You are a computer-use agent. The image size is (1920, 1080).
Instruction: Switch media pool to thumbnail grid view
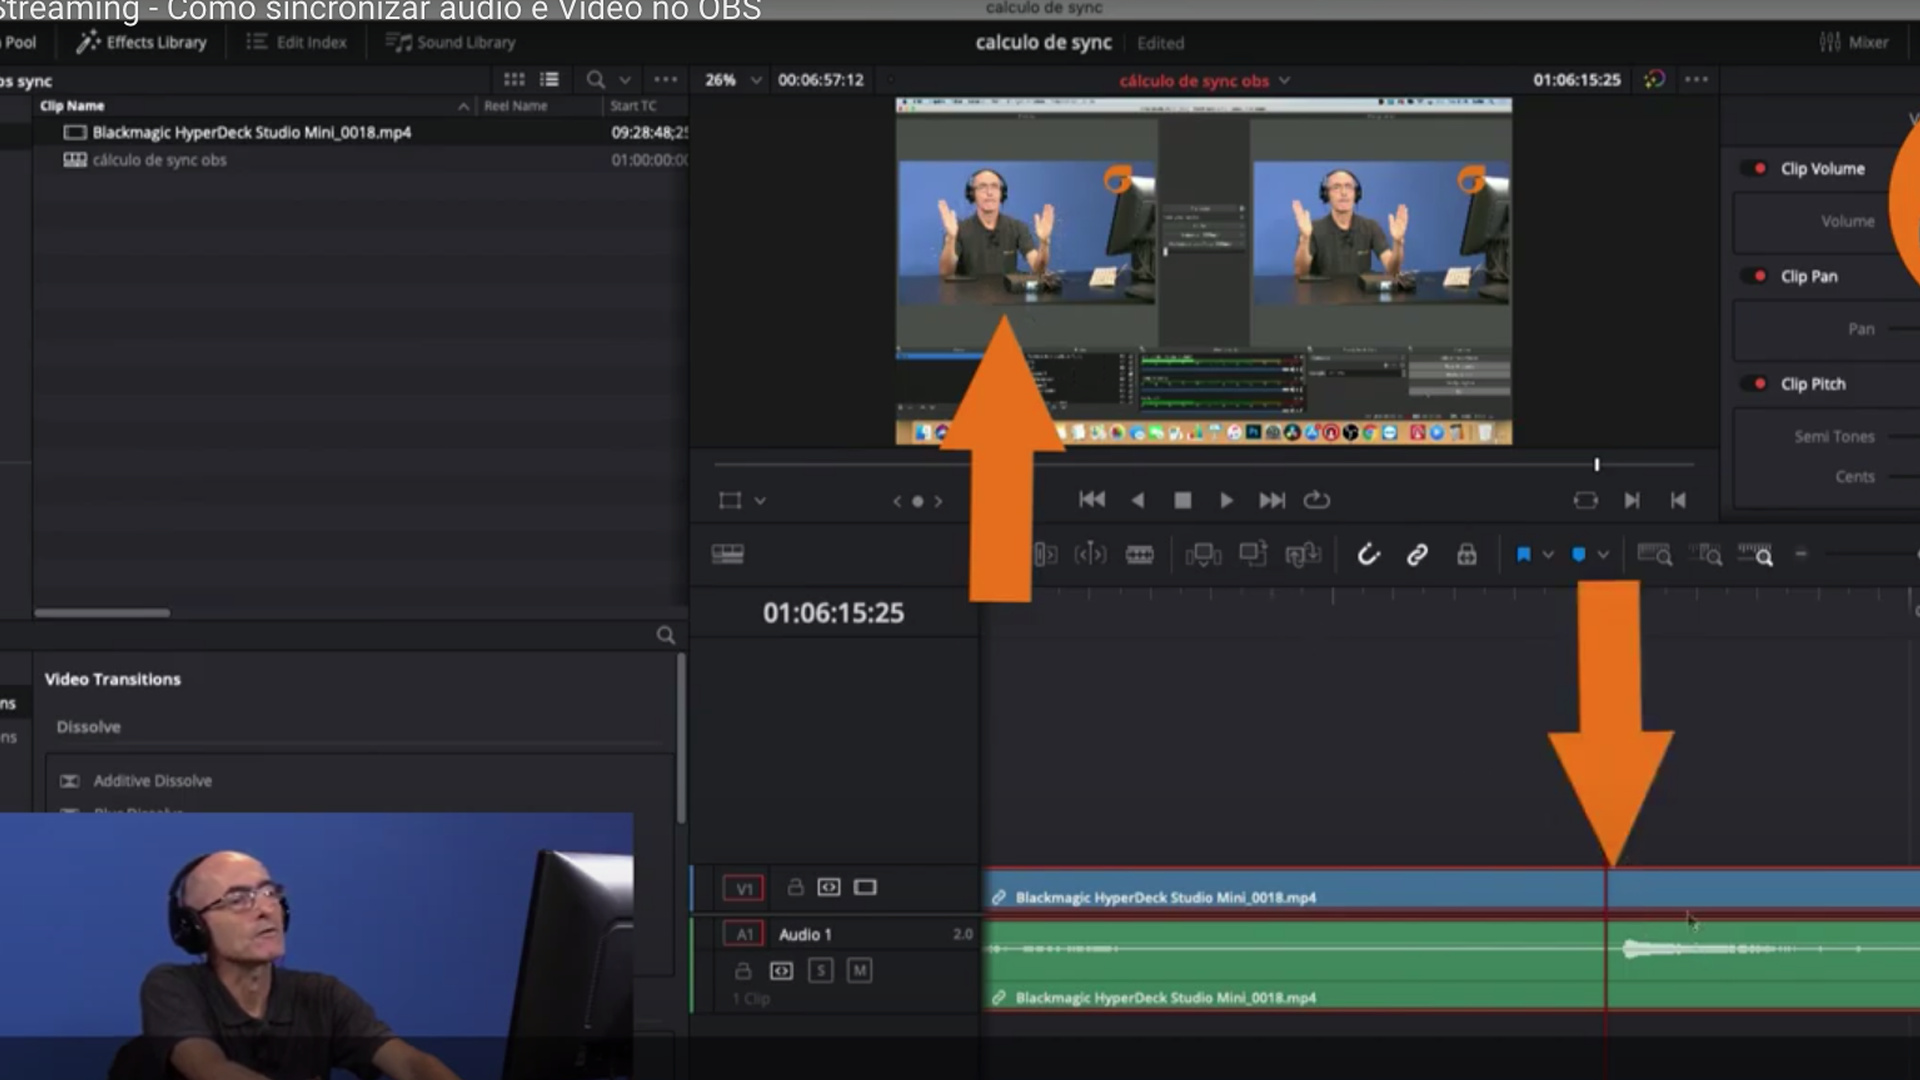(x=514, y=79)
